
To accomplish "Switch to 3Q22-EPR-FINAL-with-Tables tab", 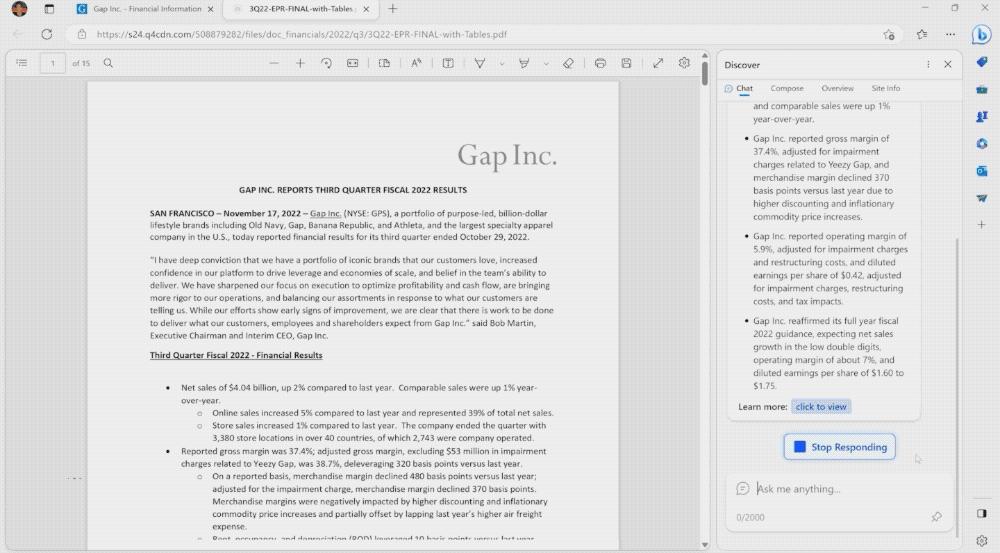I will (301, 9).
